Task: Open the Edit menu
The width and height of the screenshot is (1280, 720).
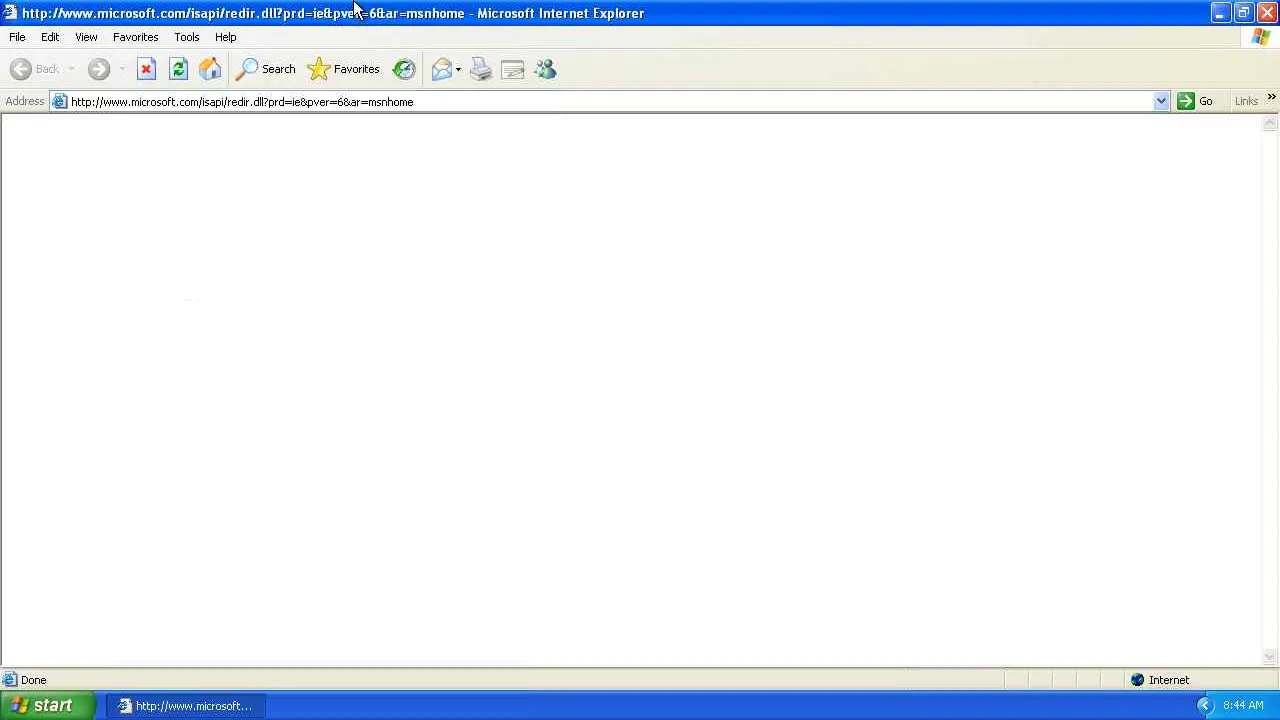Action: (50, 37)
